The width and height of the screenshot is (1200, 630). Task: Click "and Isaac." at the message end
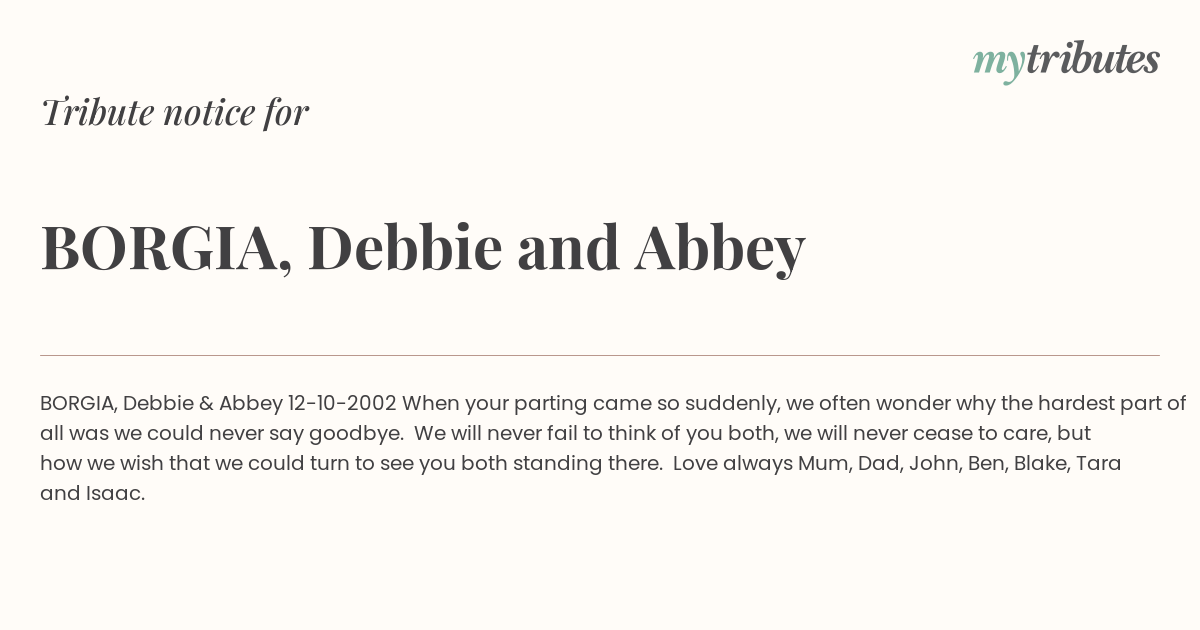(x=93, y=494)
